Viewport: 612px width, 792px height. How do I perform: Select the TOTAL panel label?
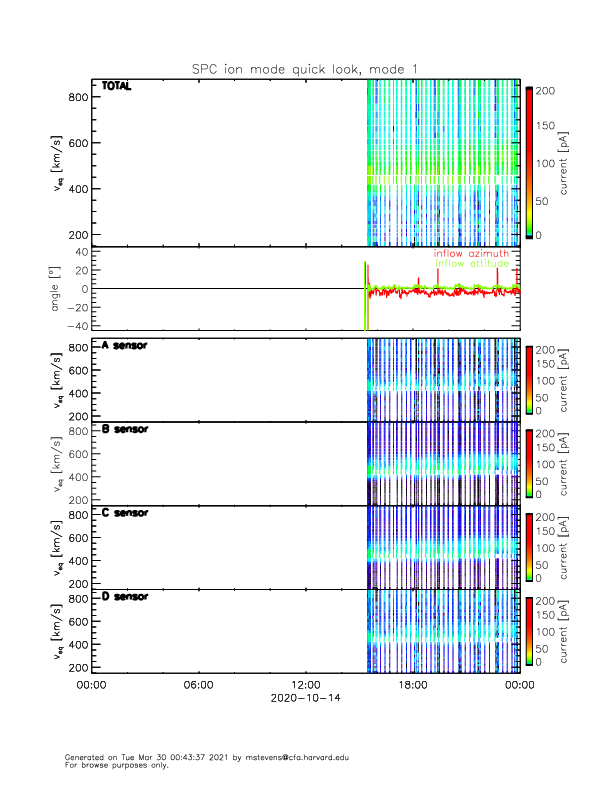(117, 86)
